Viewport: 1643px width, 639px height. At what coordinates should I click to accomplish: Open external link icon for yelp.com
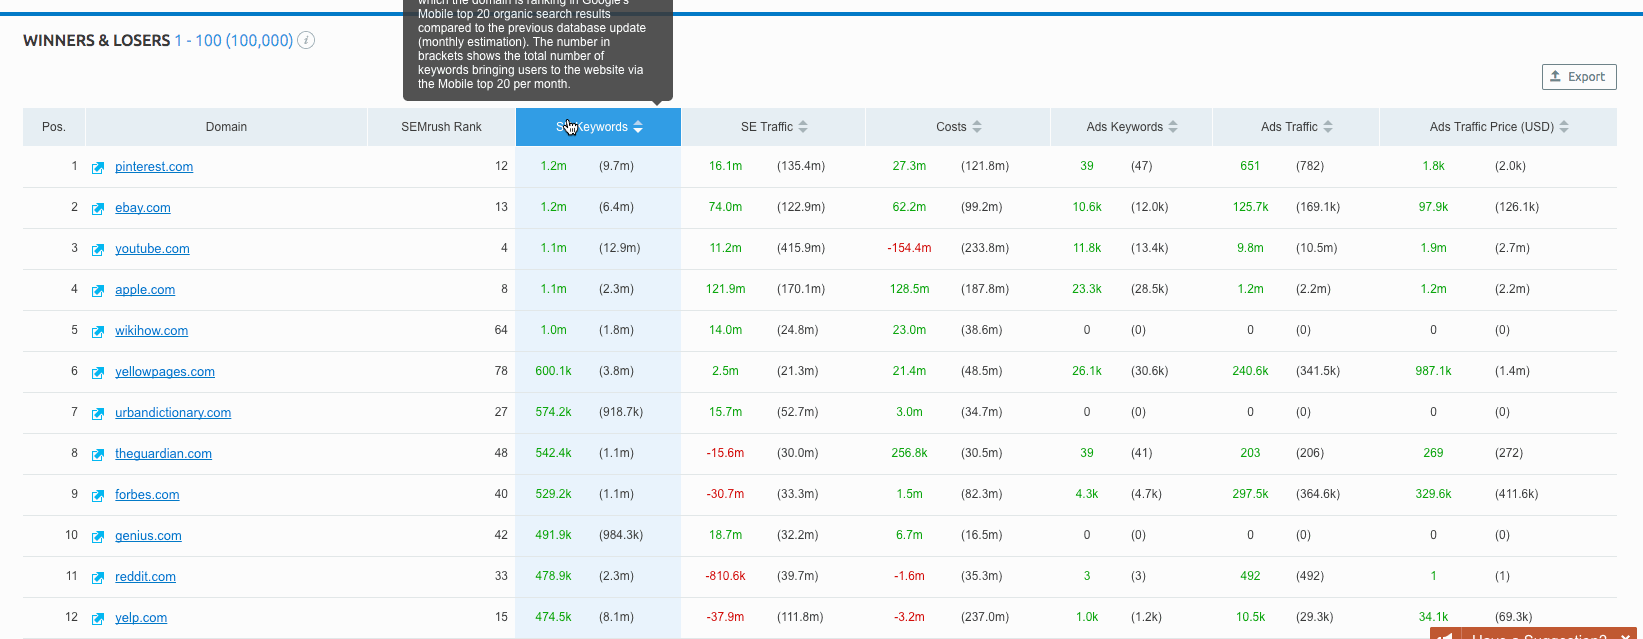(98, 619)
